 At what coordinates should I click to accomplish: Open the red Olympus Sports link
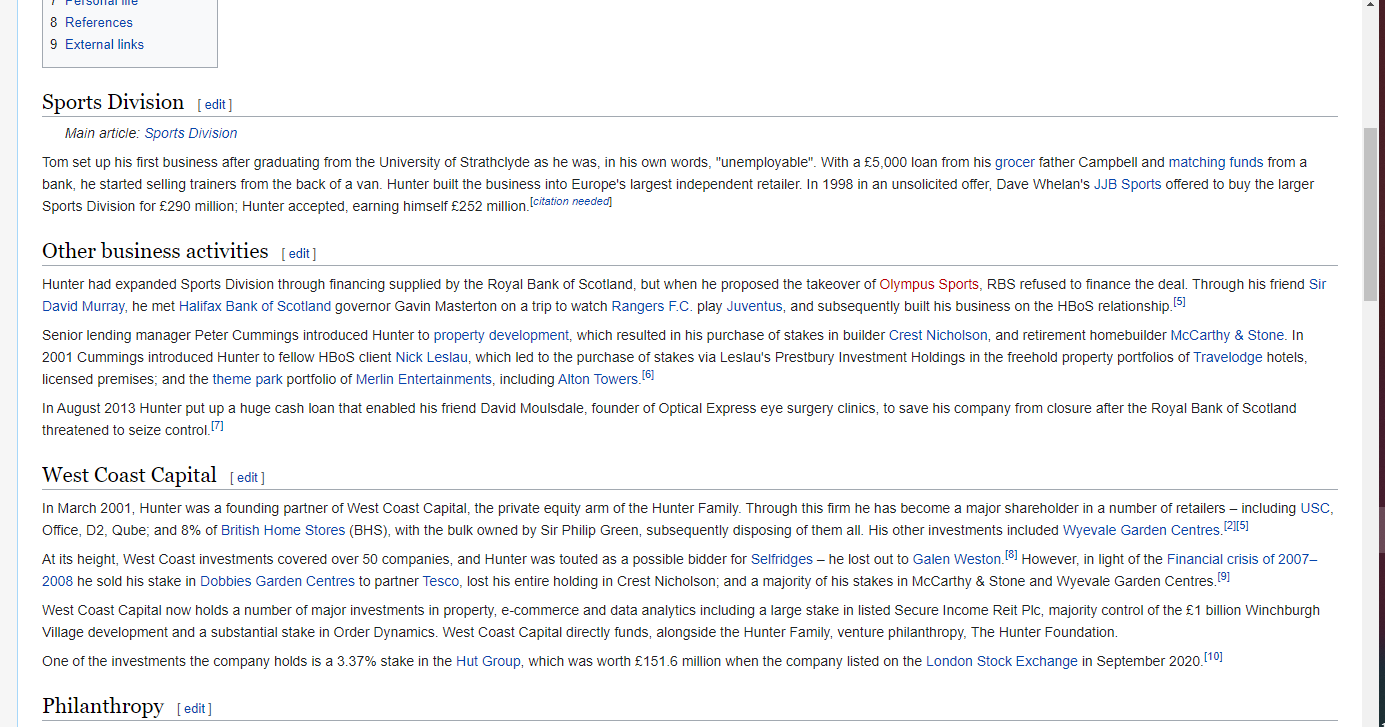click(929, 284)
